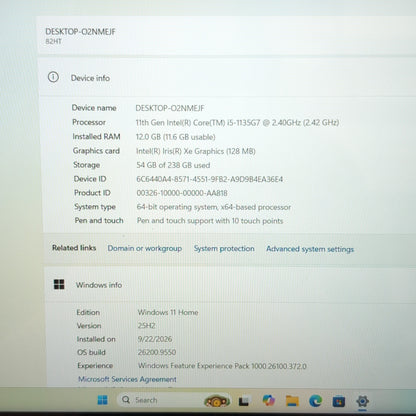This screenshot has height=416, width=416.
Task: Click the OS build label
Action: [x=91, y=352]
